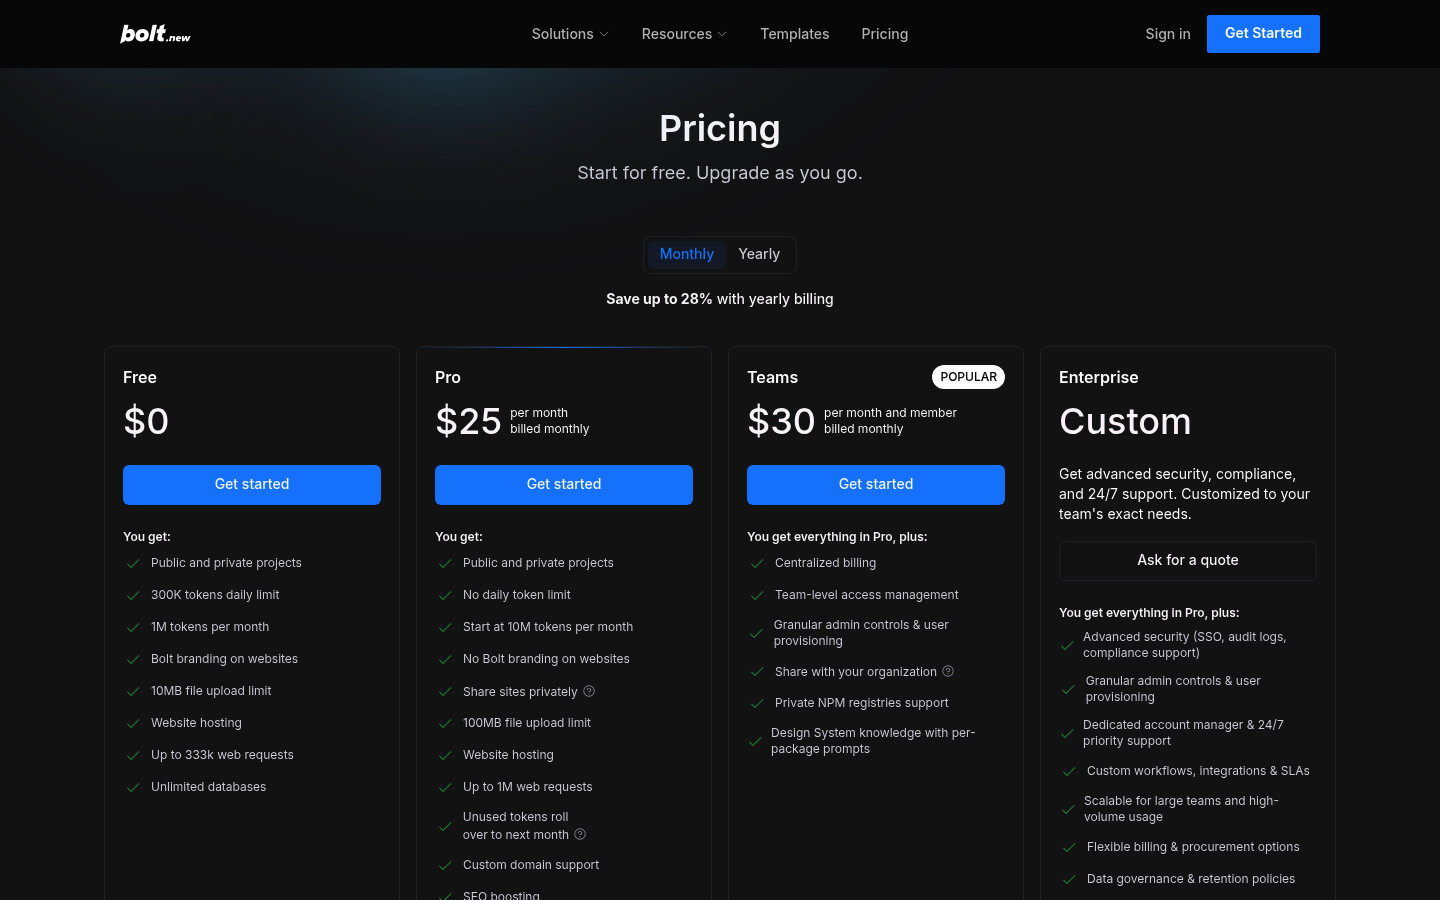Click the '$30' Teams price

coord(781,421)
